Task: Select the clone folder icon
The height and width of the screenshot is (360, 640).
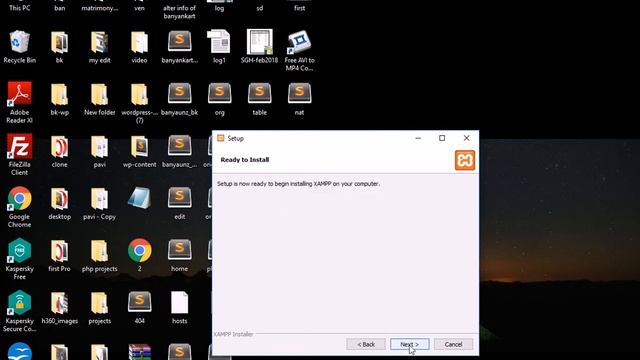Action: click(x=60, y=147)
